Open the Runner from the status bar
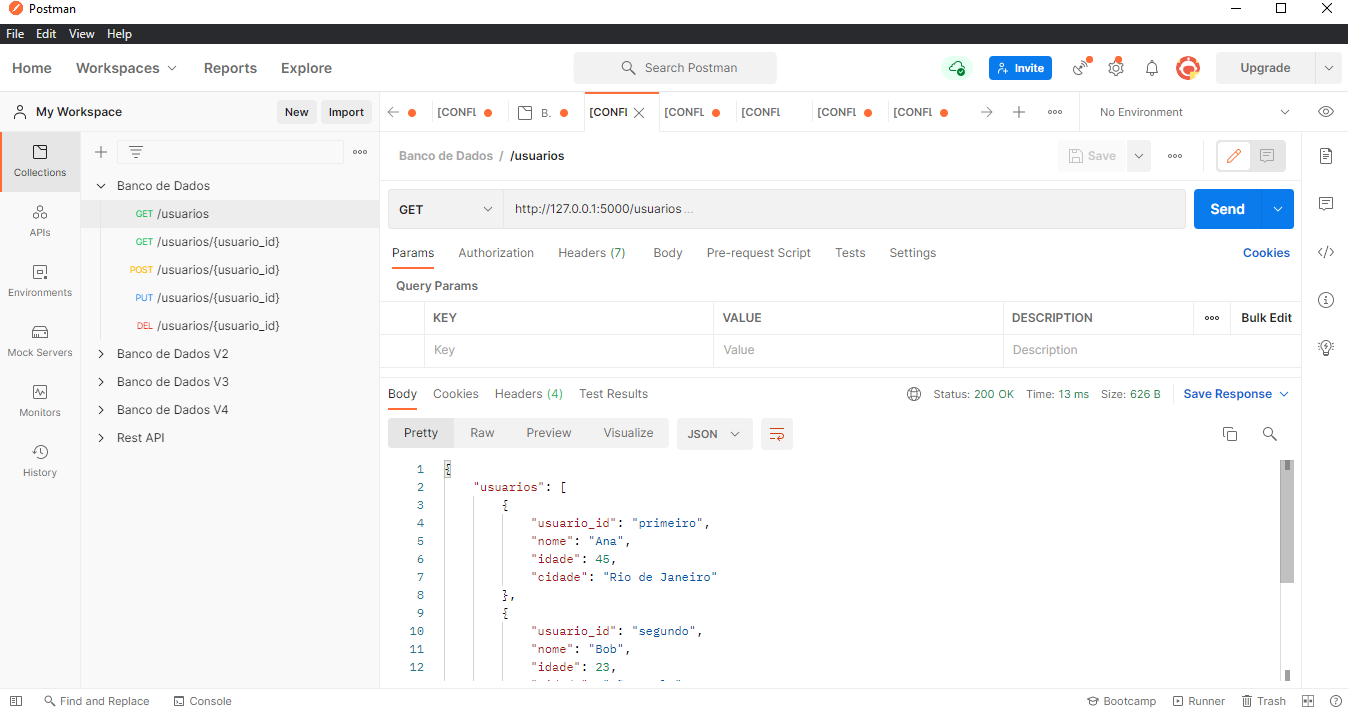The image size is (1348, 713). coord(1198,701)
